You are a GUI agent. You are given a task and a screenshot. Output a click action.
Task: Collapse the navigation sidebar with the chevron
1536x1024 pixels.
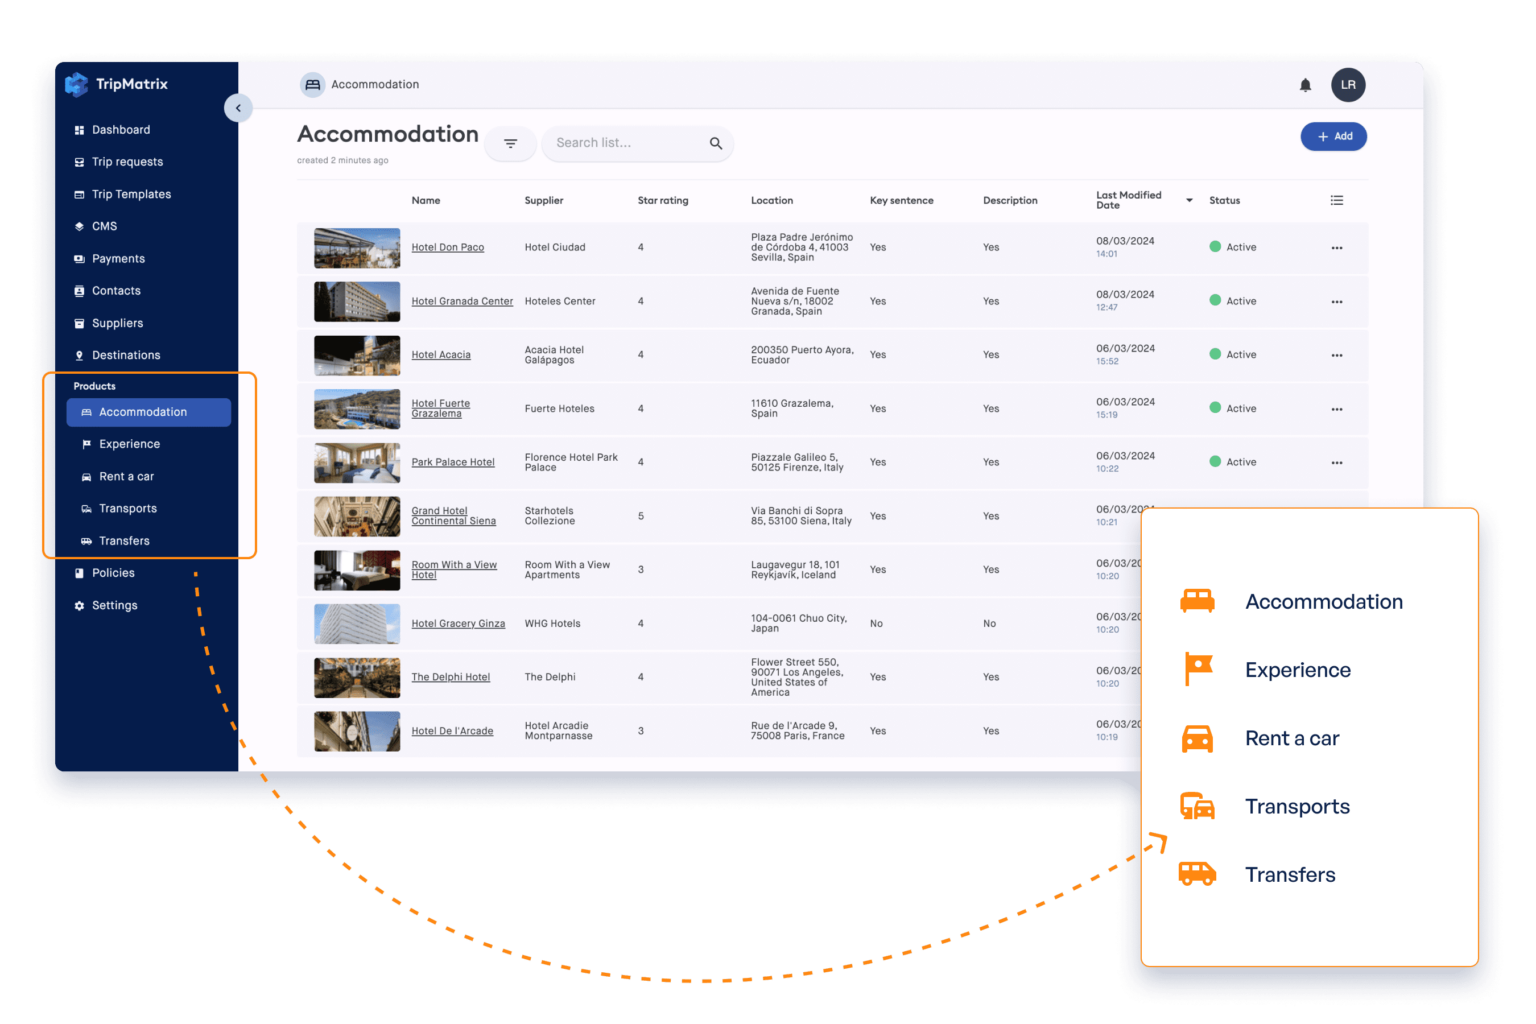coord(238,108)
